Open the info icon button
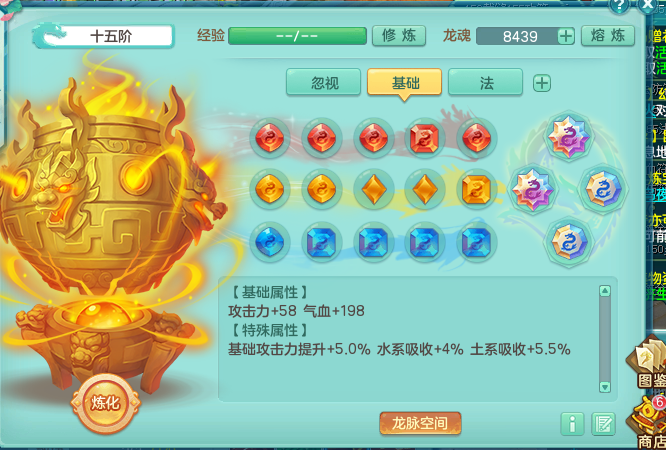This screenshot has width=666, height=450. [572, 424]
